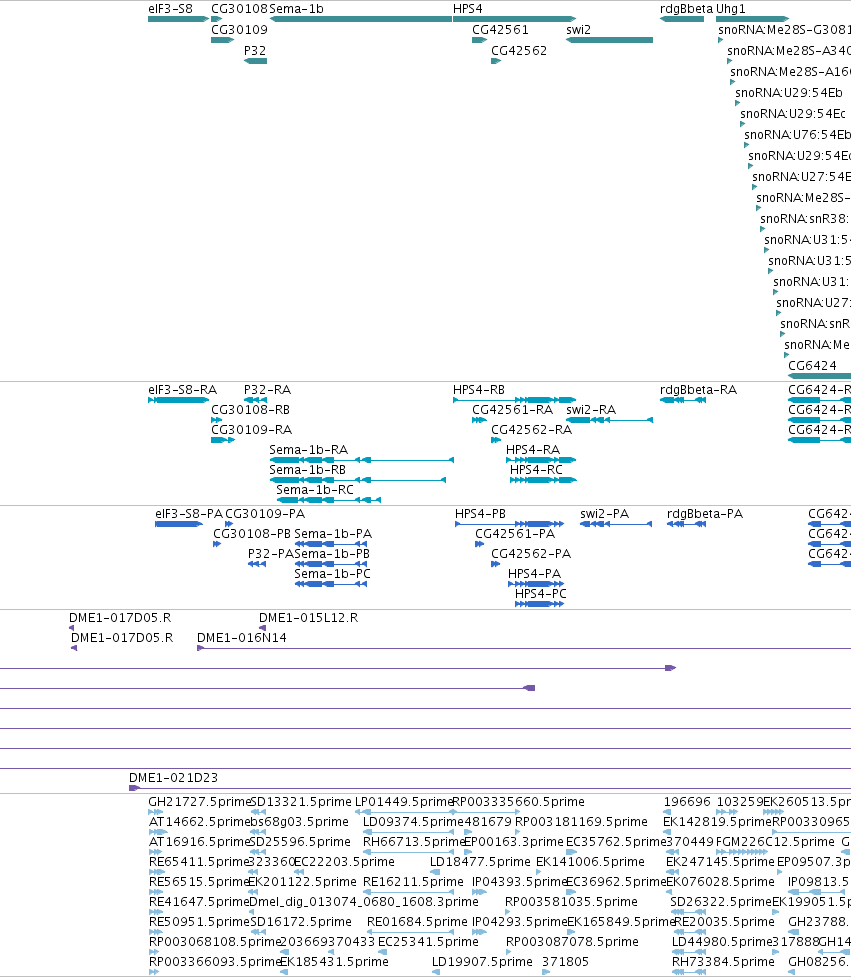Screen dimensions: 851x977
Task: Select the CG42561-PA label
Action: (515, 534)
